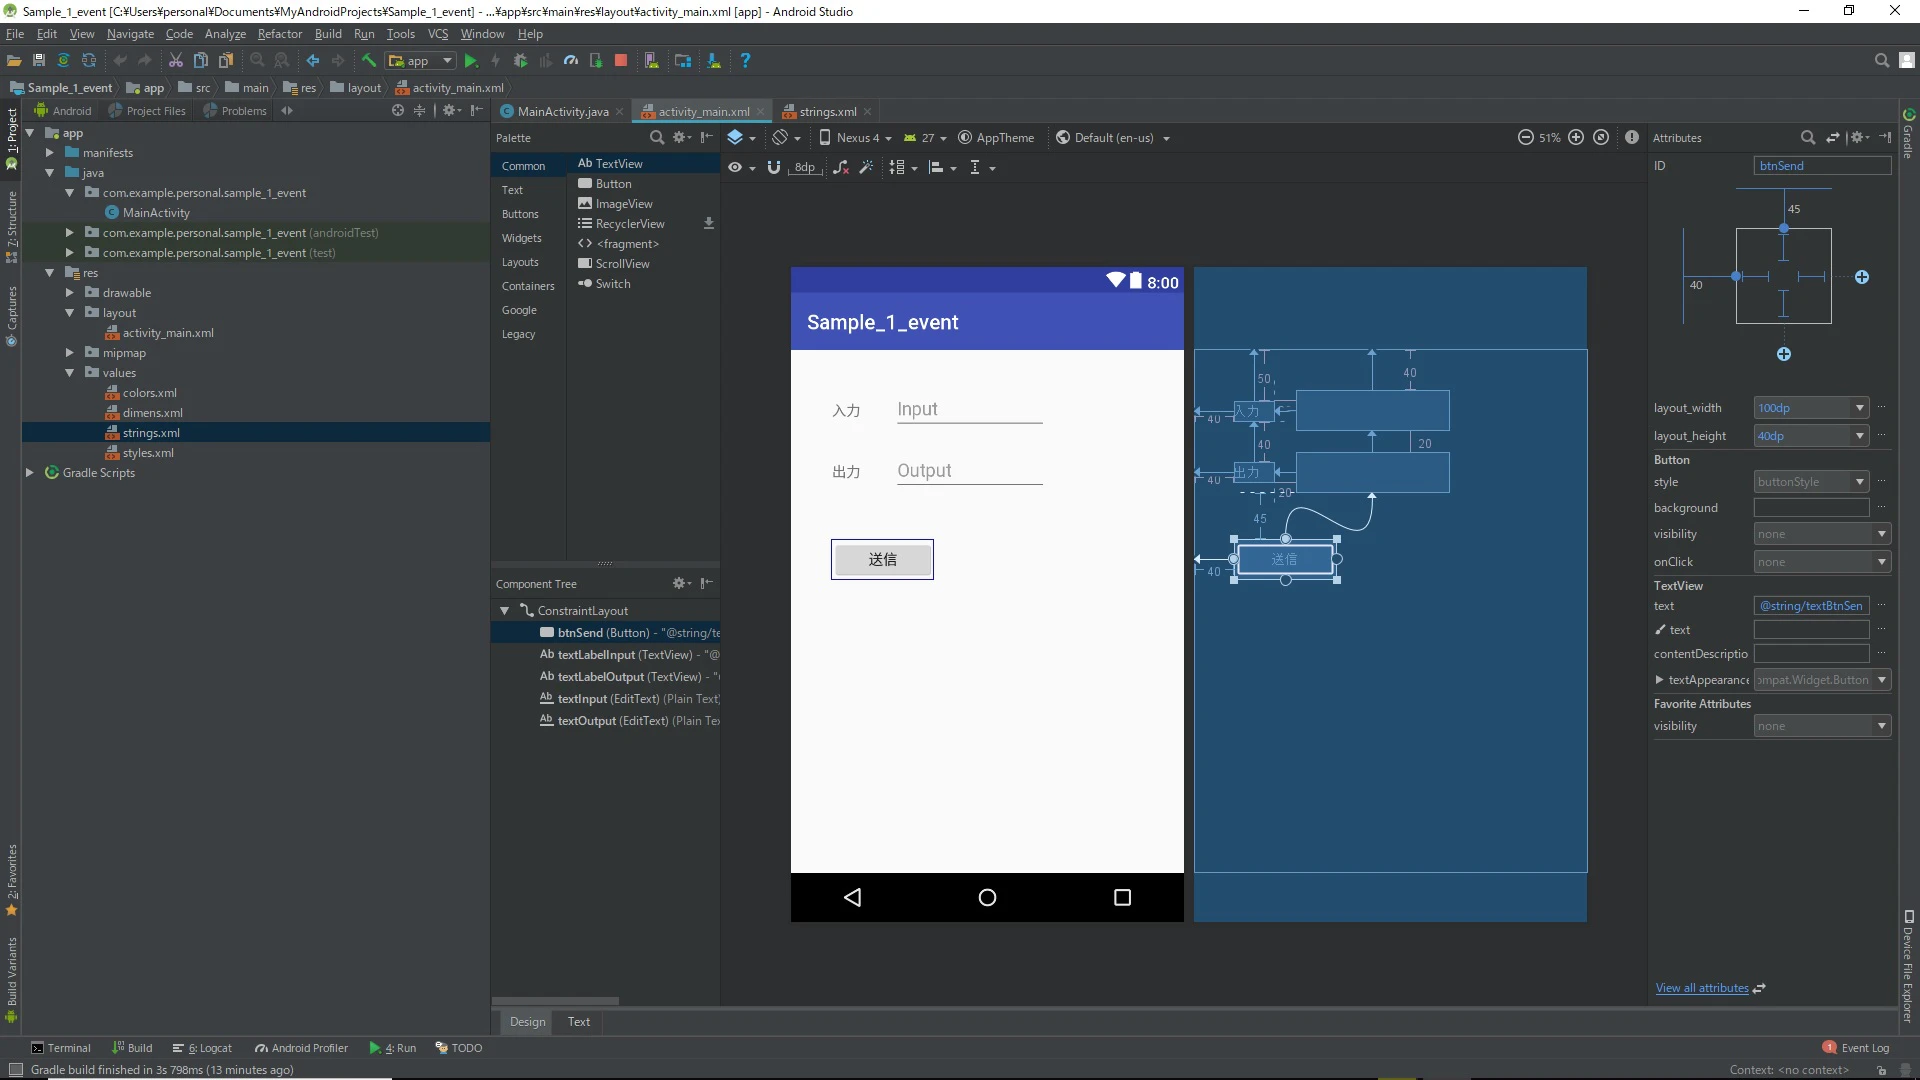Toggle Autoconnect magnet icon
Screen dimensions: 1920x1080
point(773,167)
